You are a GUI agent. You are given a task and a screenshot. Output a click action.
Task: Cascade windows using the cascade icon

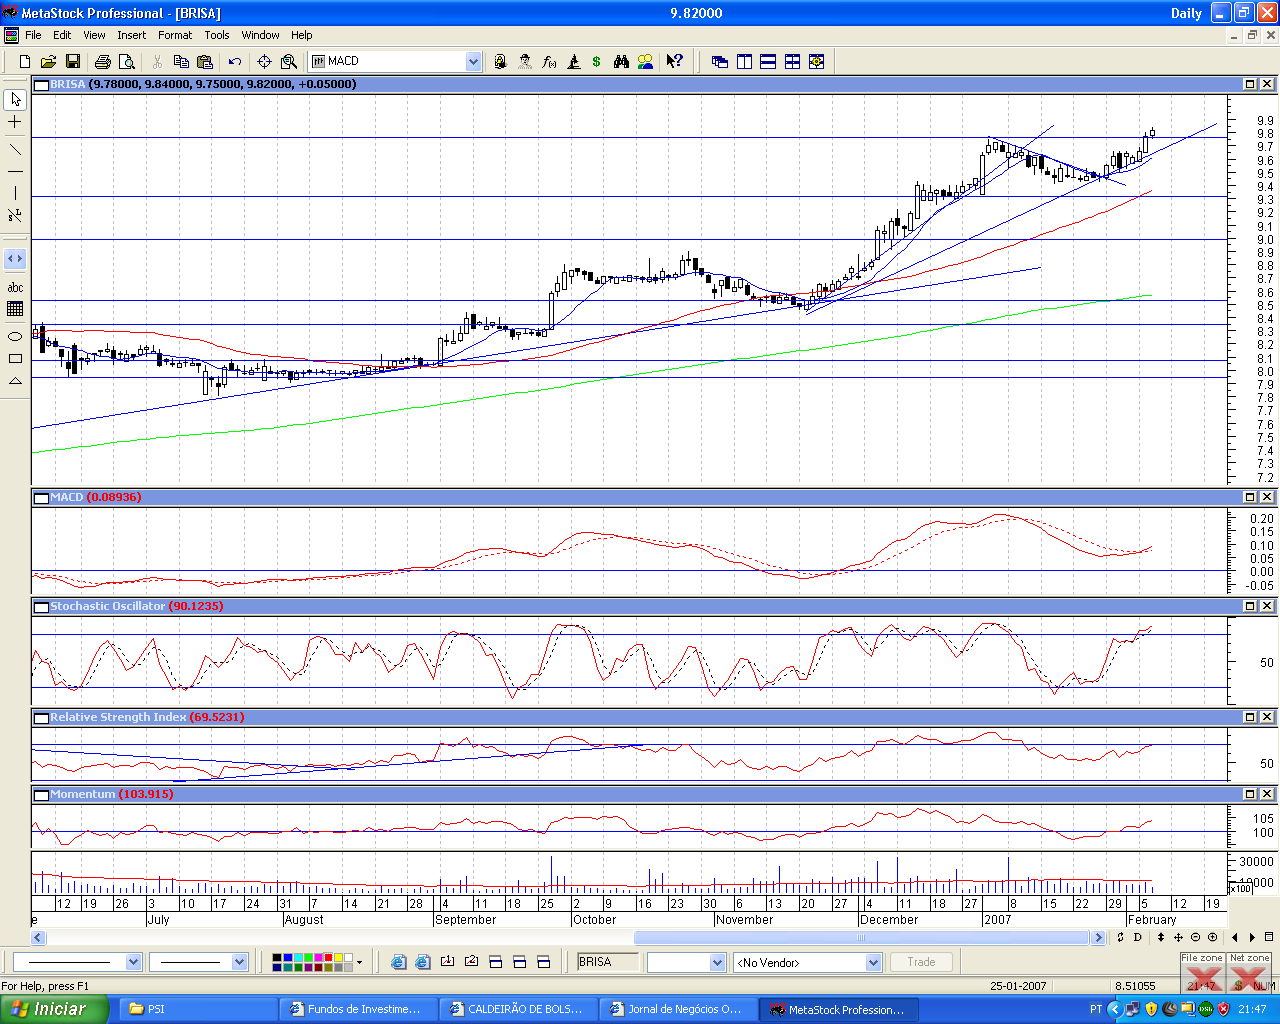click(720, 62)
